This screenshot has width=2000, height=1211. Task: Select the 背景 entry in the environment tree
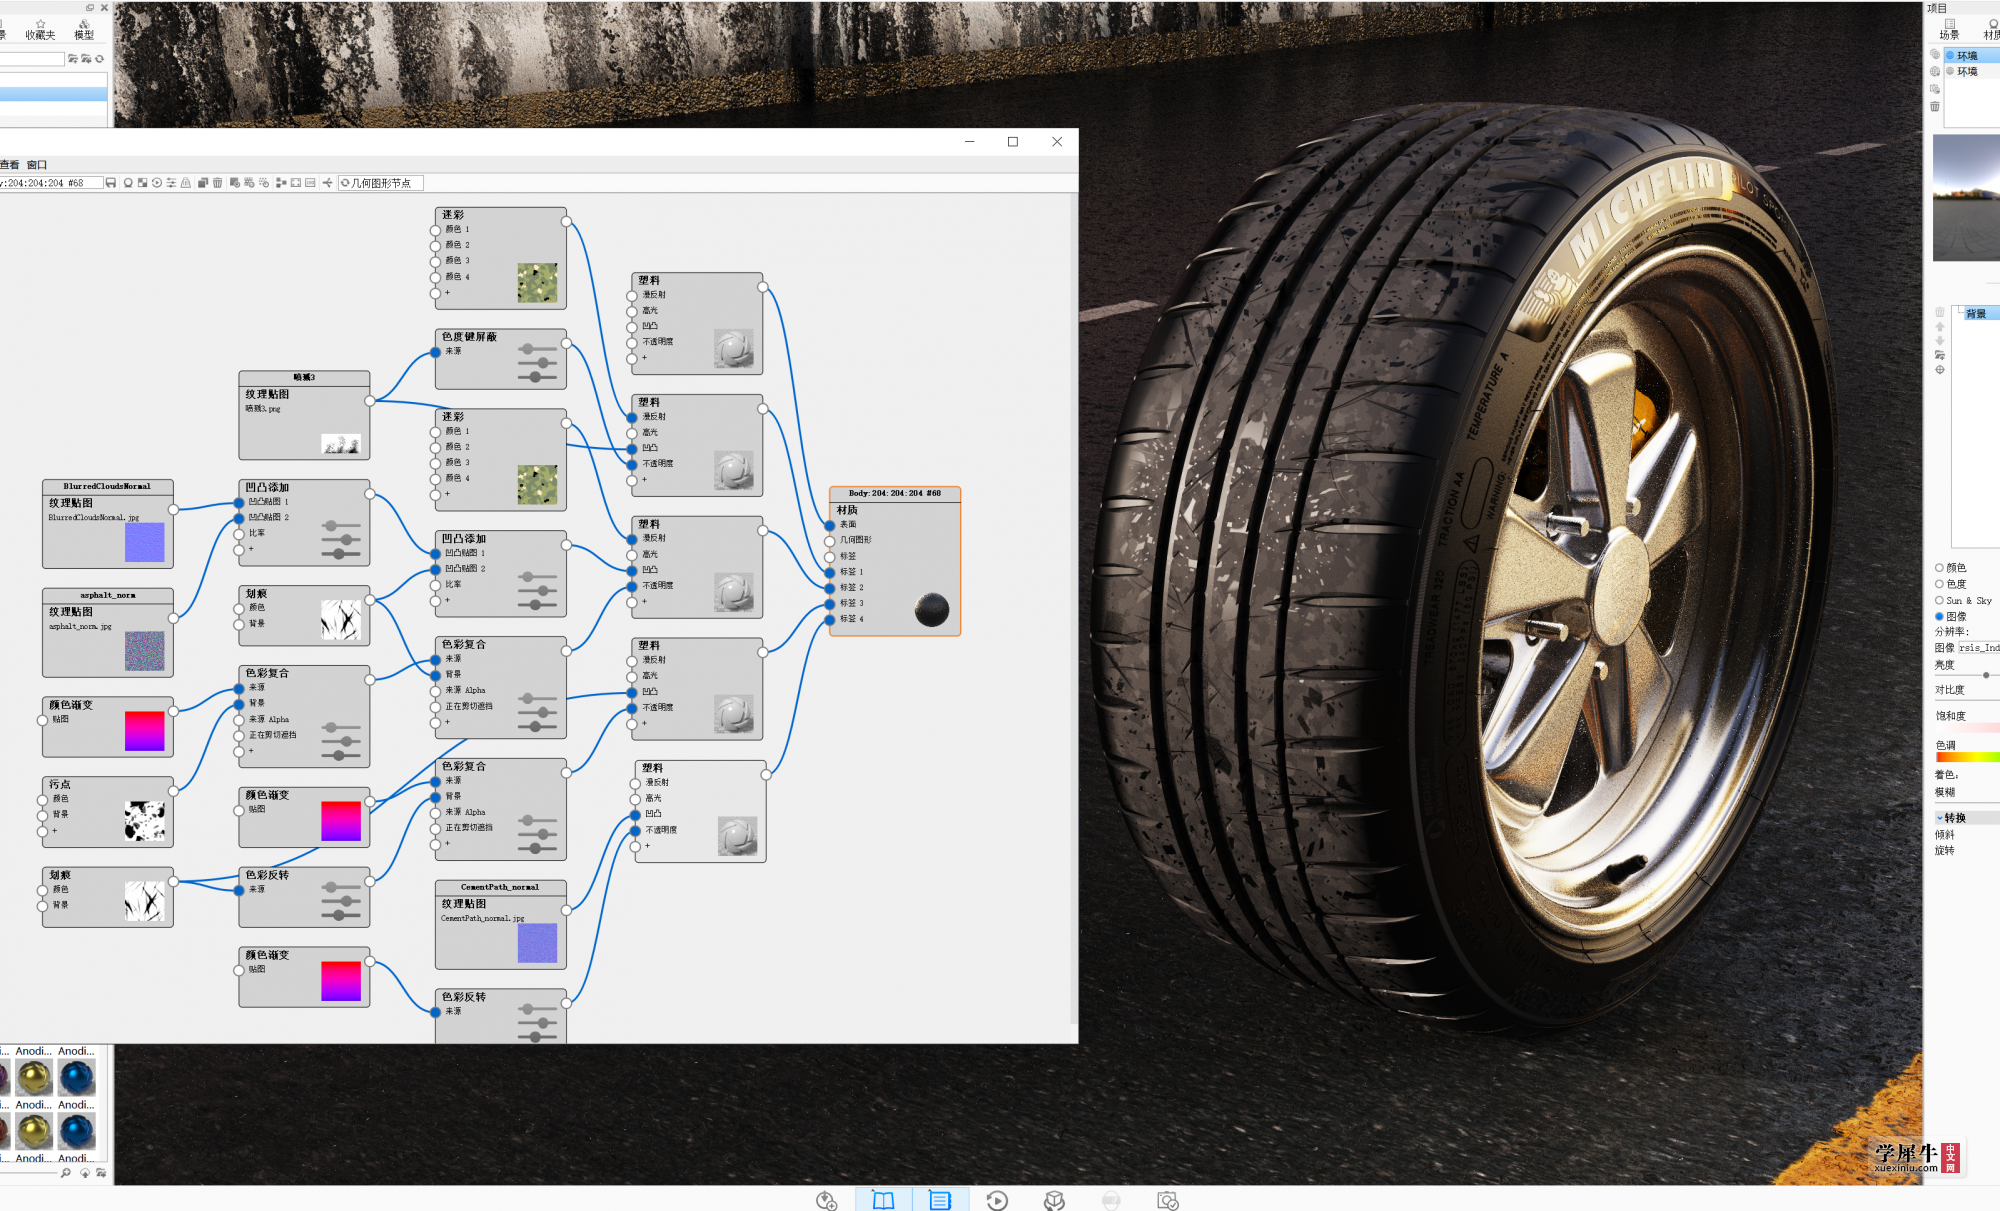pyautogui.click(x=1976, y=313)
